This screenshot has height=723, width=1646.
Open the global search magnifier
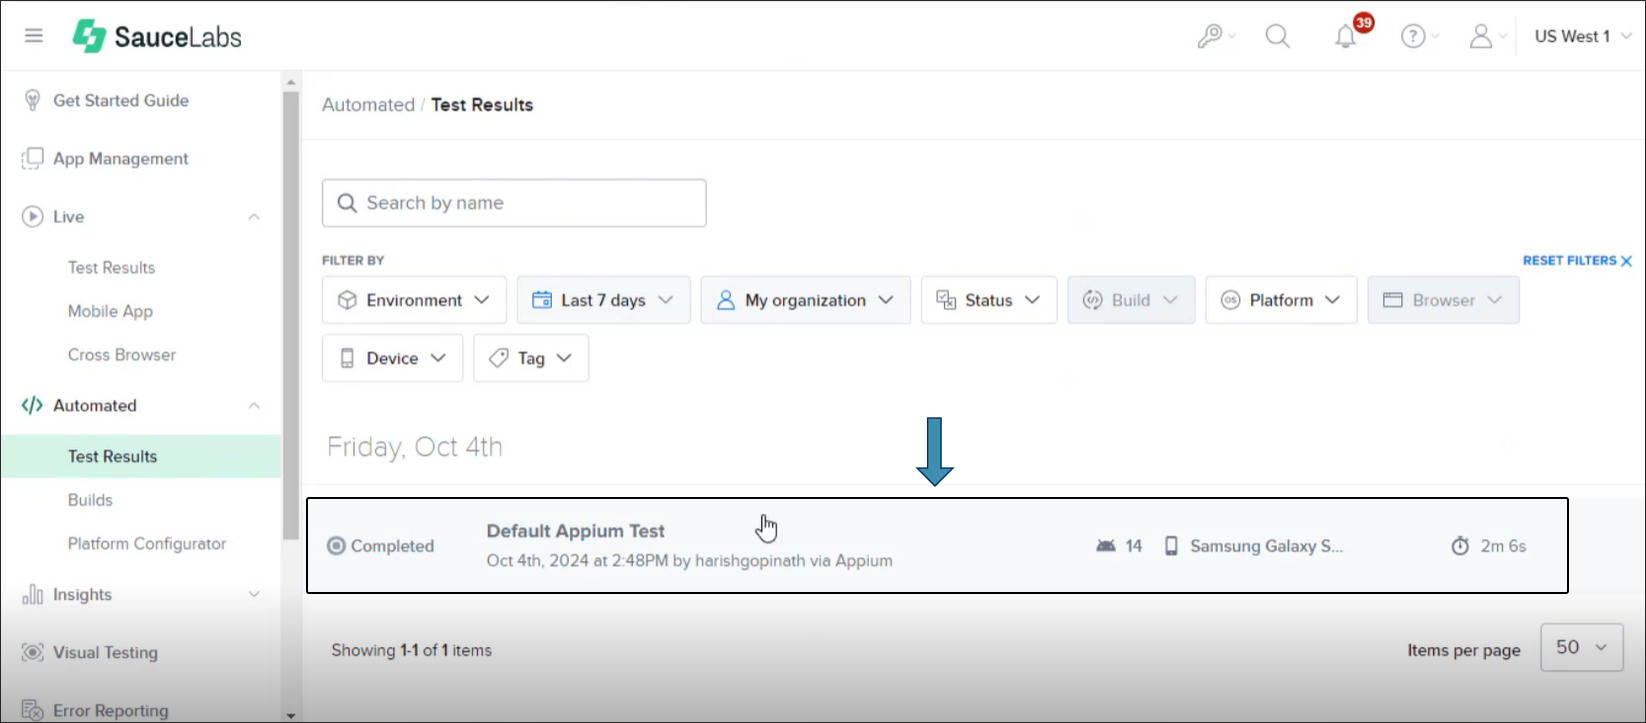click(x=1277, y=36)
